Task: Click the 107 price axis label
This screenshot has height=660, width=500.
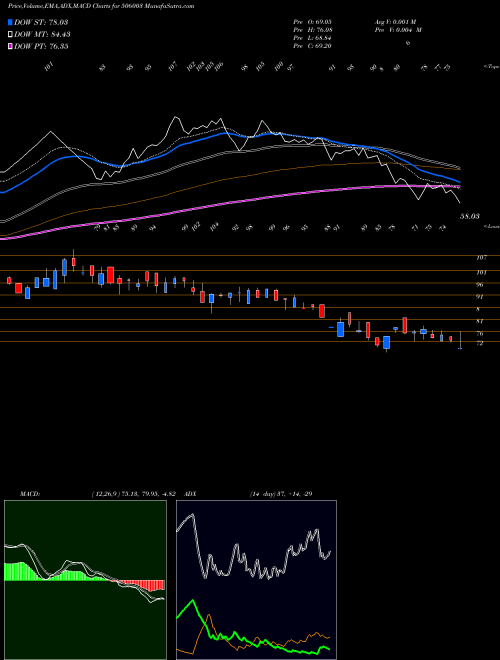Action: tap(481, 258)
